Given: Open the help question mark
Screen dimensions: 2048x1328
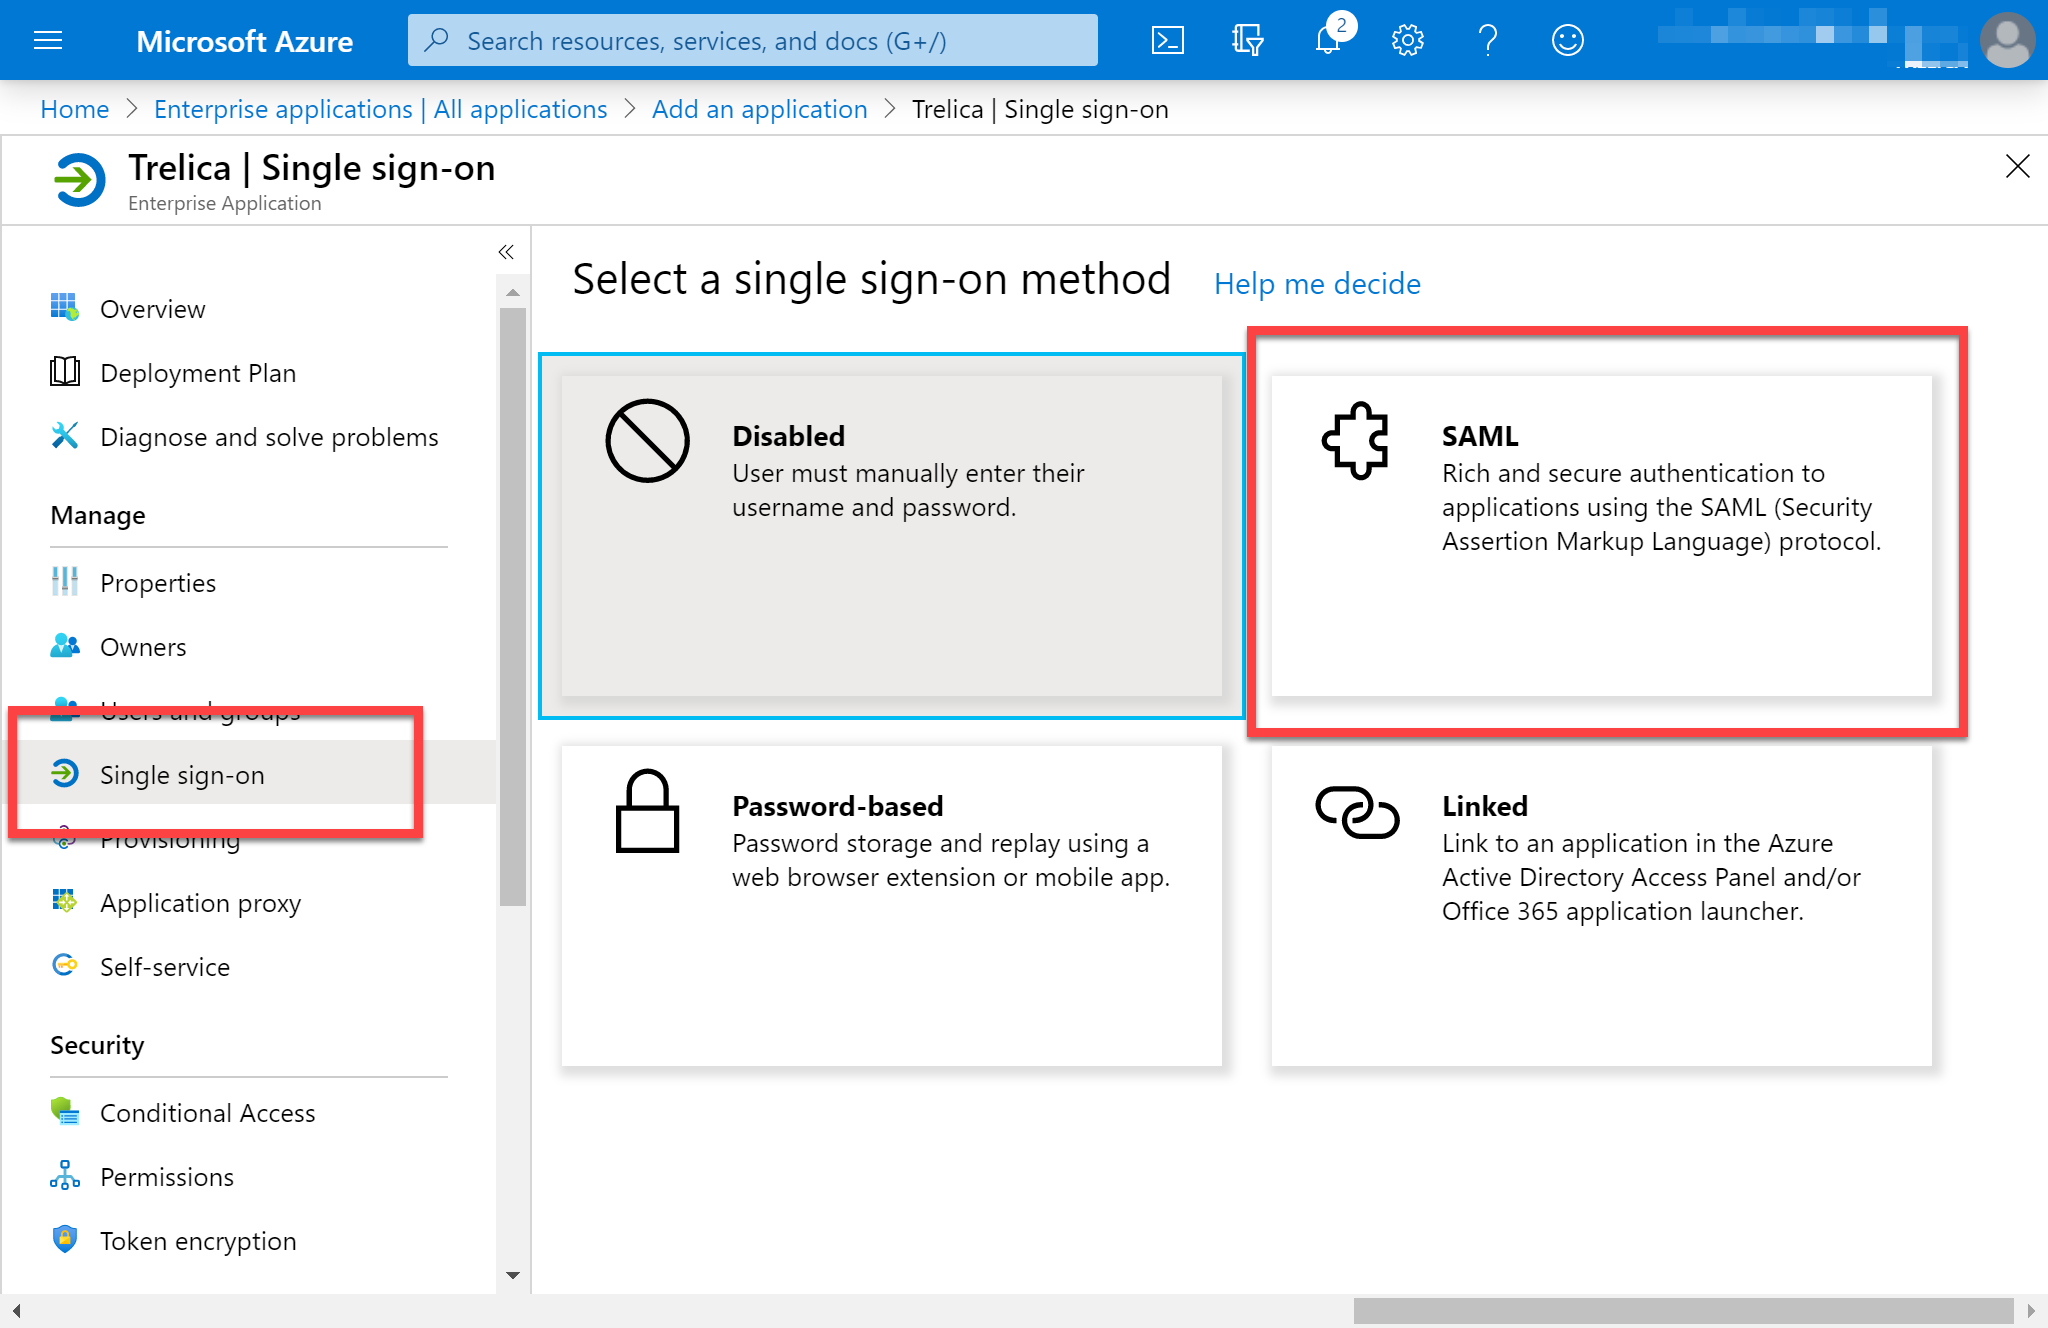Looking at the screenshot, I should click(x=1488, y=40).
